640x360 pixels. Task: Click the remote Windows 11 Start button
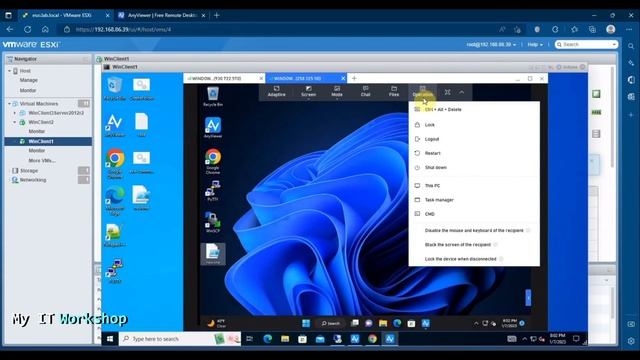pyautogui.click(x=306, y=323)
